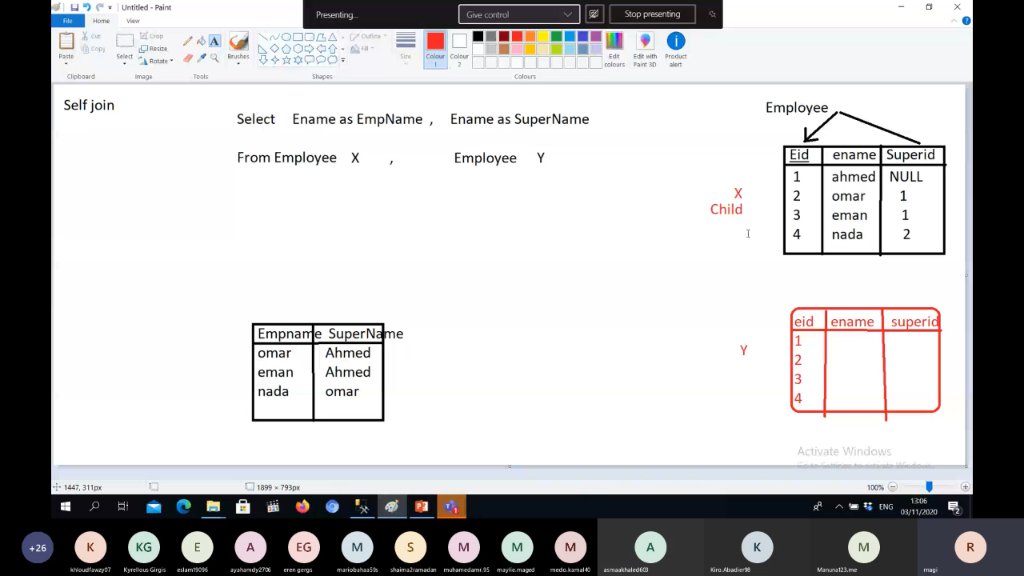Choose the five-point star shape
This screenshot has height=576, width=1024.
[x=286, y=59]
